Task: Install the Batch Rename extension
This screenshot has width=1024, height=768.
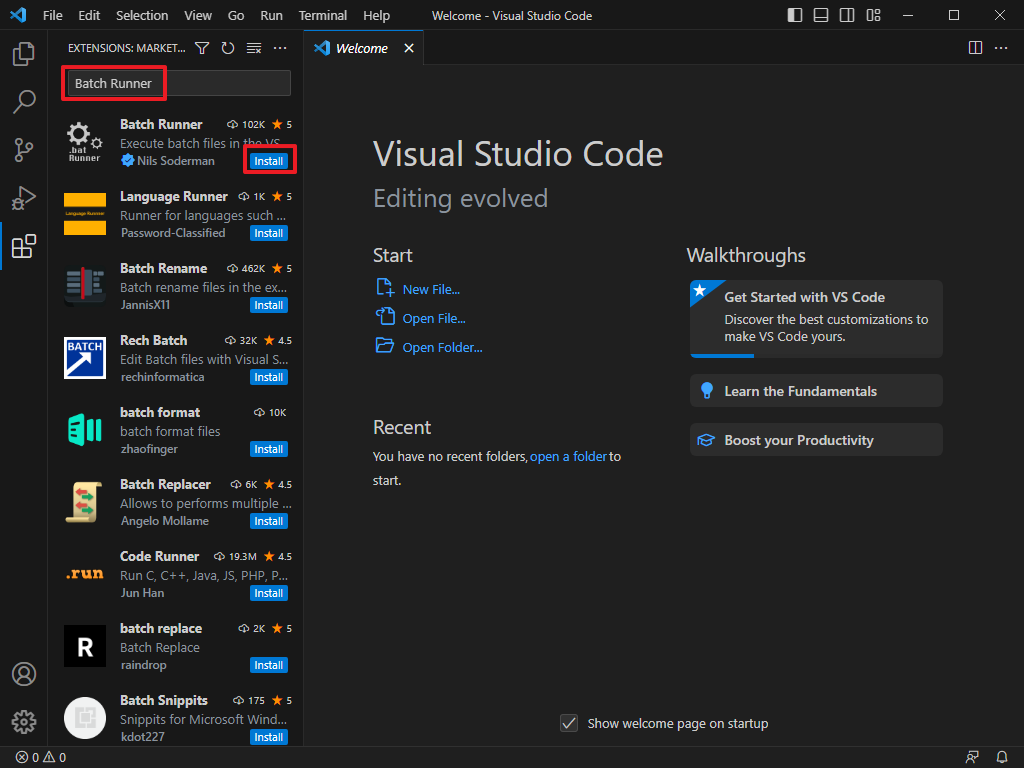Action: [x=269, y=305]
